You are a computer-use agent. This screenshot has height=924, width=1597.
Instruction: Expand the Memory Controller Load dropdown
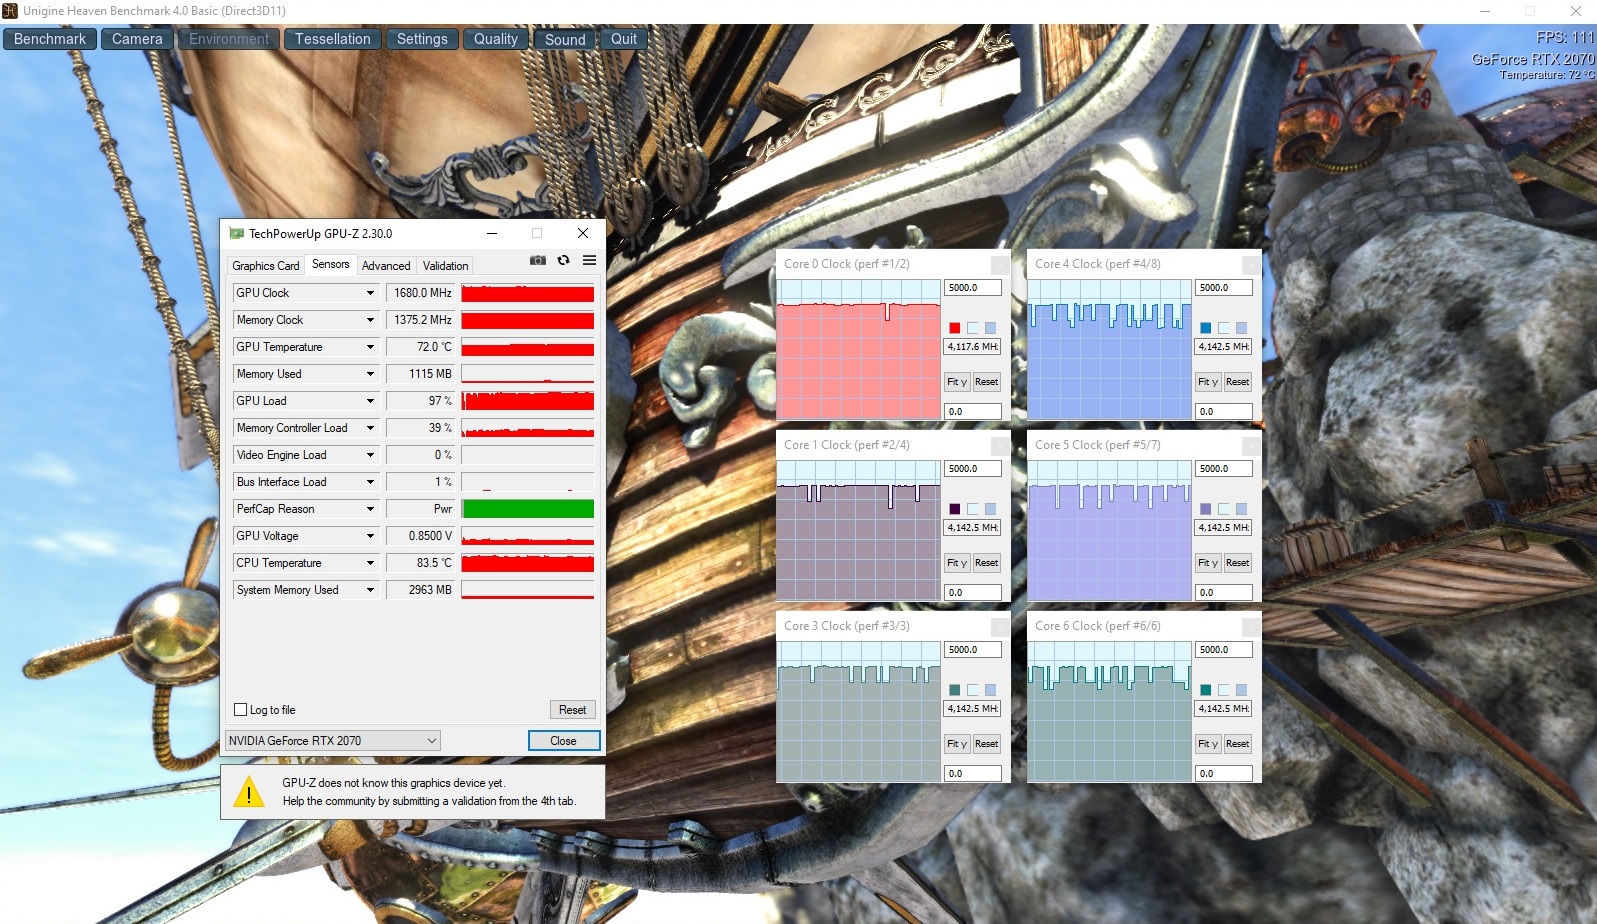pyautogui.click(x=370, y=428)
